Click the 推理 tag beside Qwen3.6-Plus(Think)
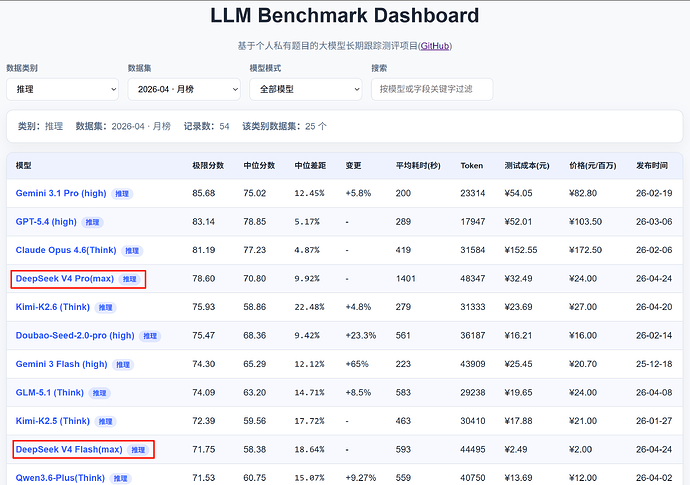The image size is (690, 485). coord(121,478)
